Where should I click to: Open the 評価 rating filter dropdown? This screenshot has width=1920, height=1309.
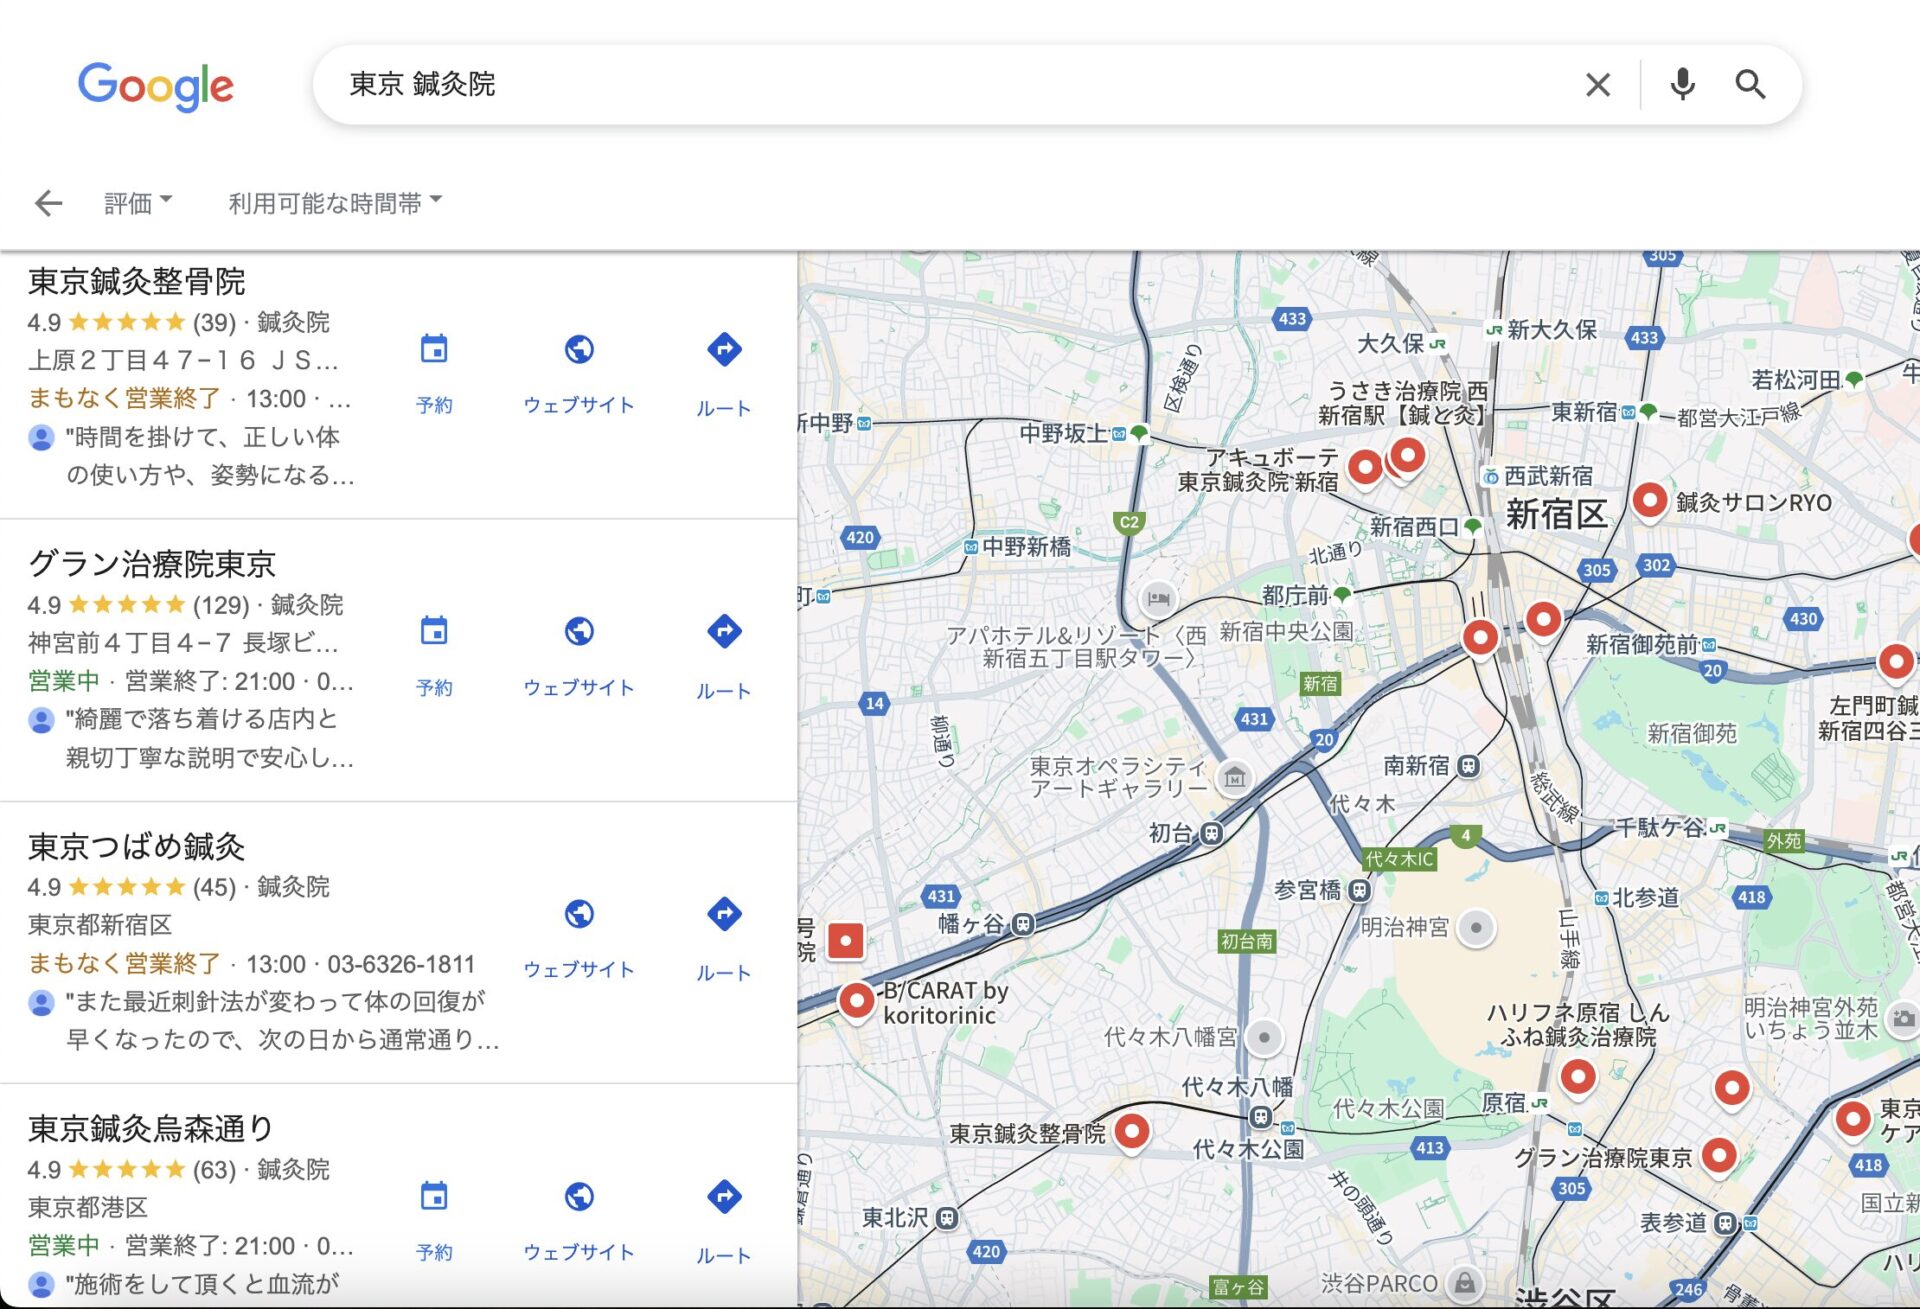coord(138,203)
